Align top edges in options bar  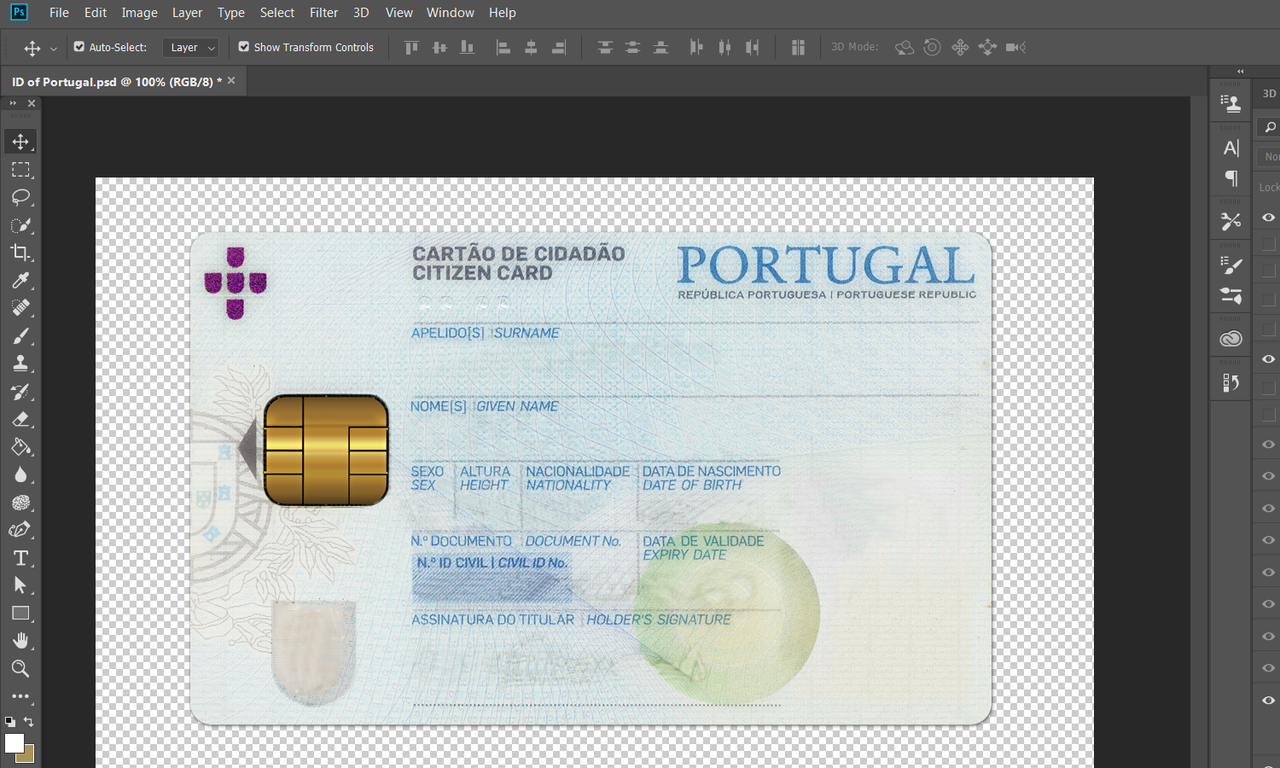click(411, 47)
